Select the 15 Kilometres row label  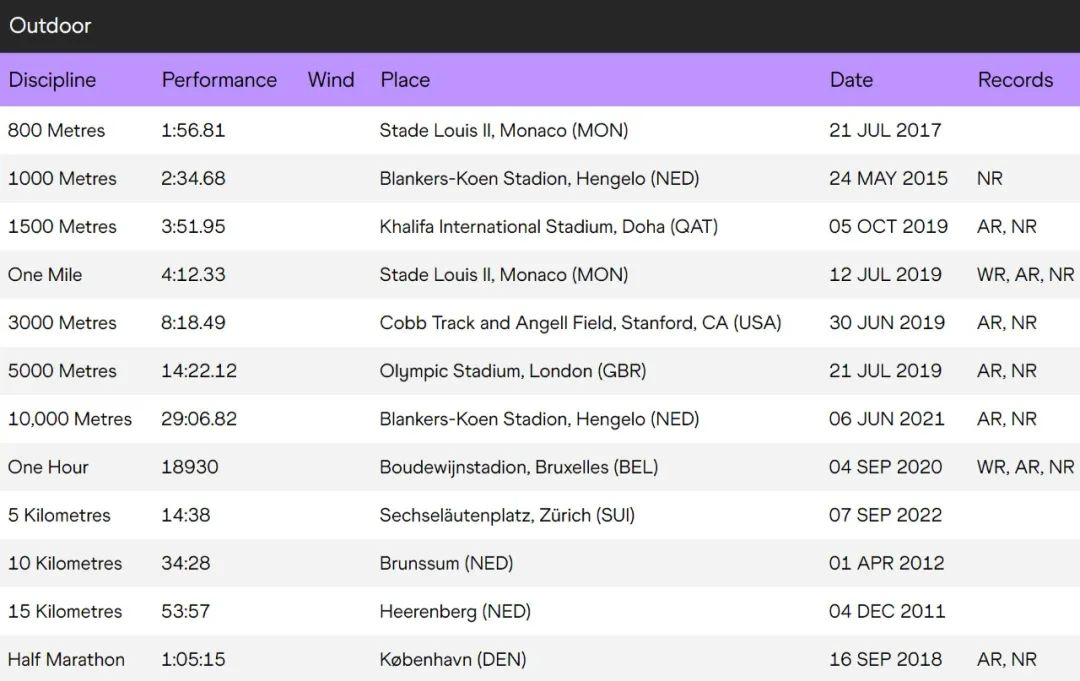65,611
